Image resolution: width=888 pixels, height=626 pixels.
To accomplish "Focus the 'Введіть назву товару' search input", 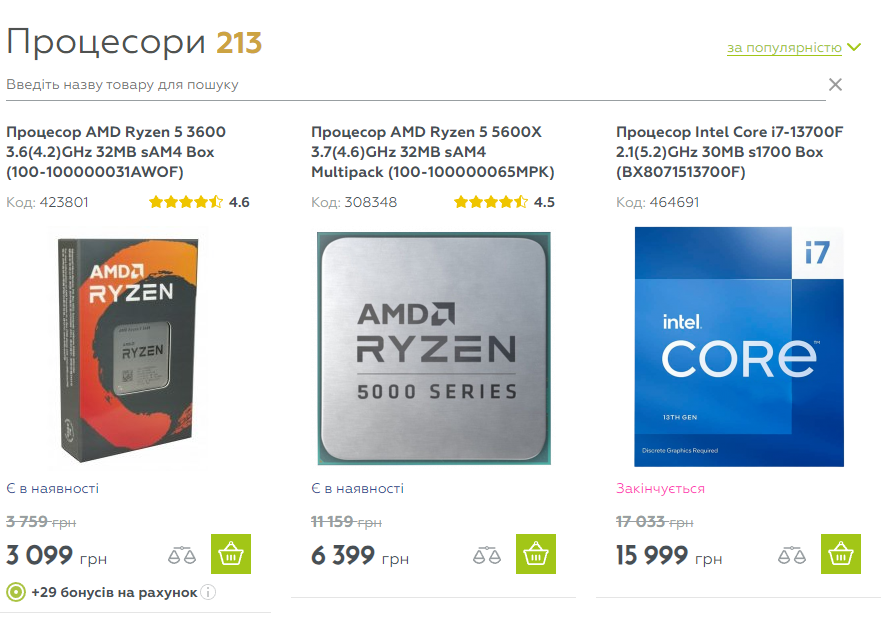I will [416, 85].
